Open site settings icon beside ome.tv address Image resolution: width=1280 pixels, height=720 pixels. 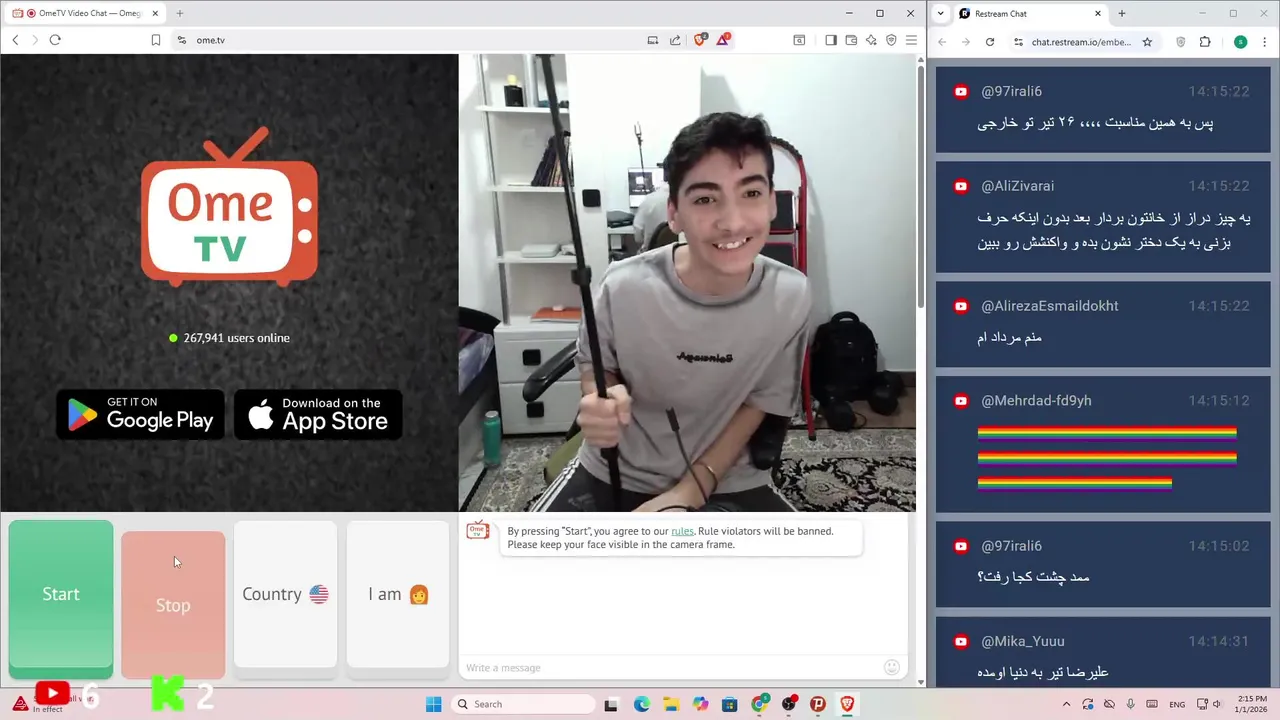click(181, 40)
